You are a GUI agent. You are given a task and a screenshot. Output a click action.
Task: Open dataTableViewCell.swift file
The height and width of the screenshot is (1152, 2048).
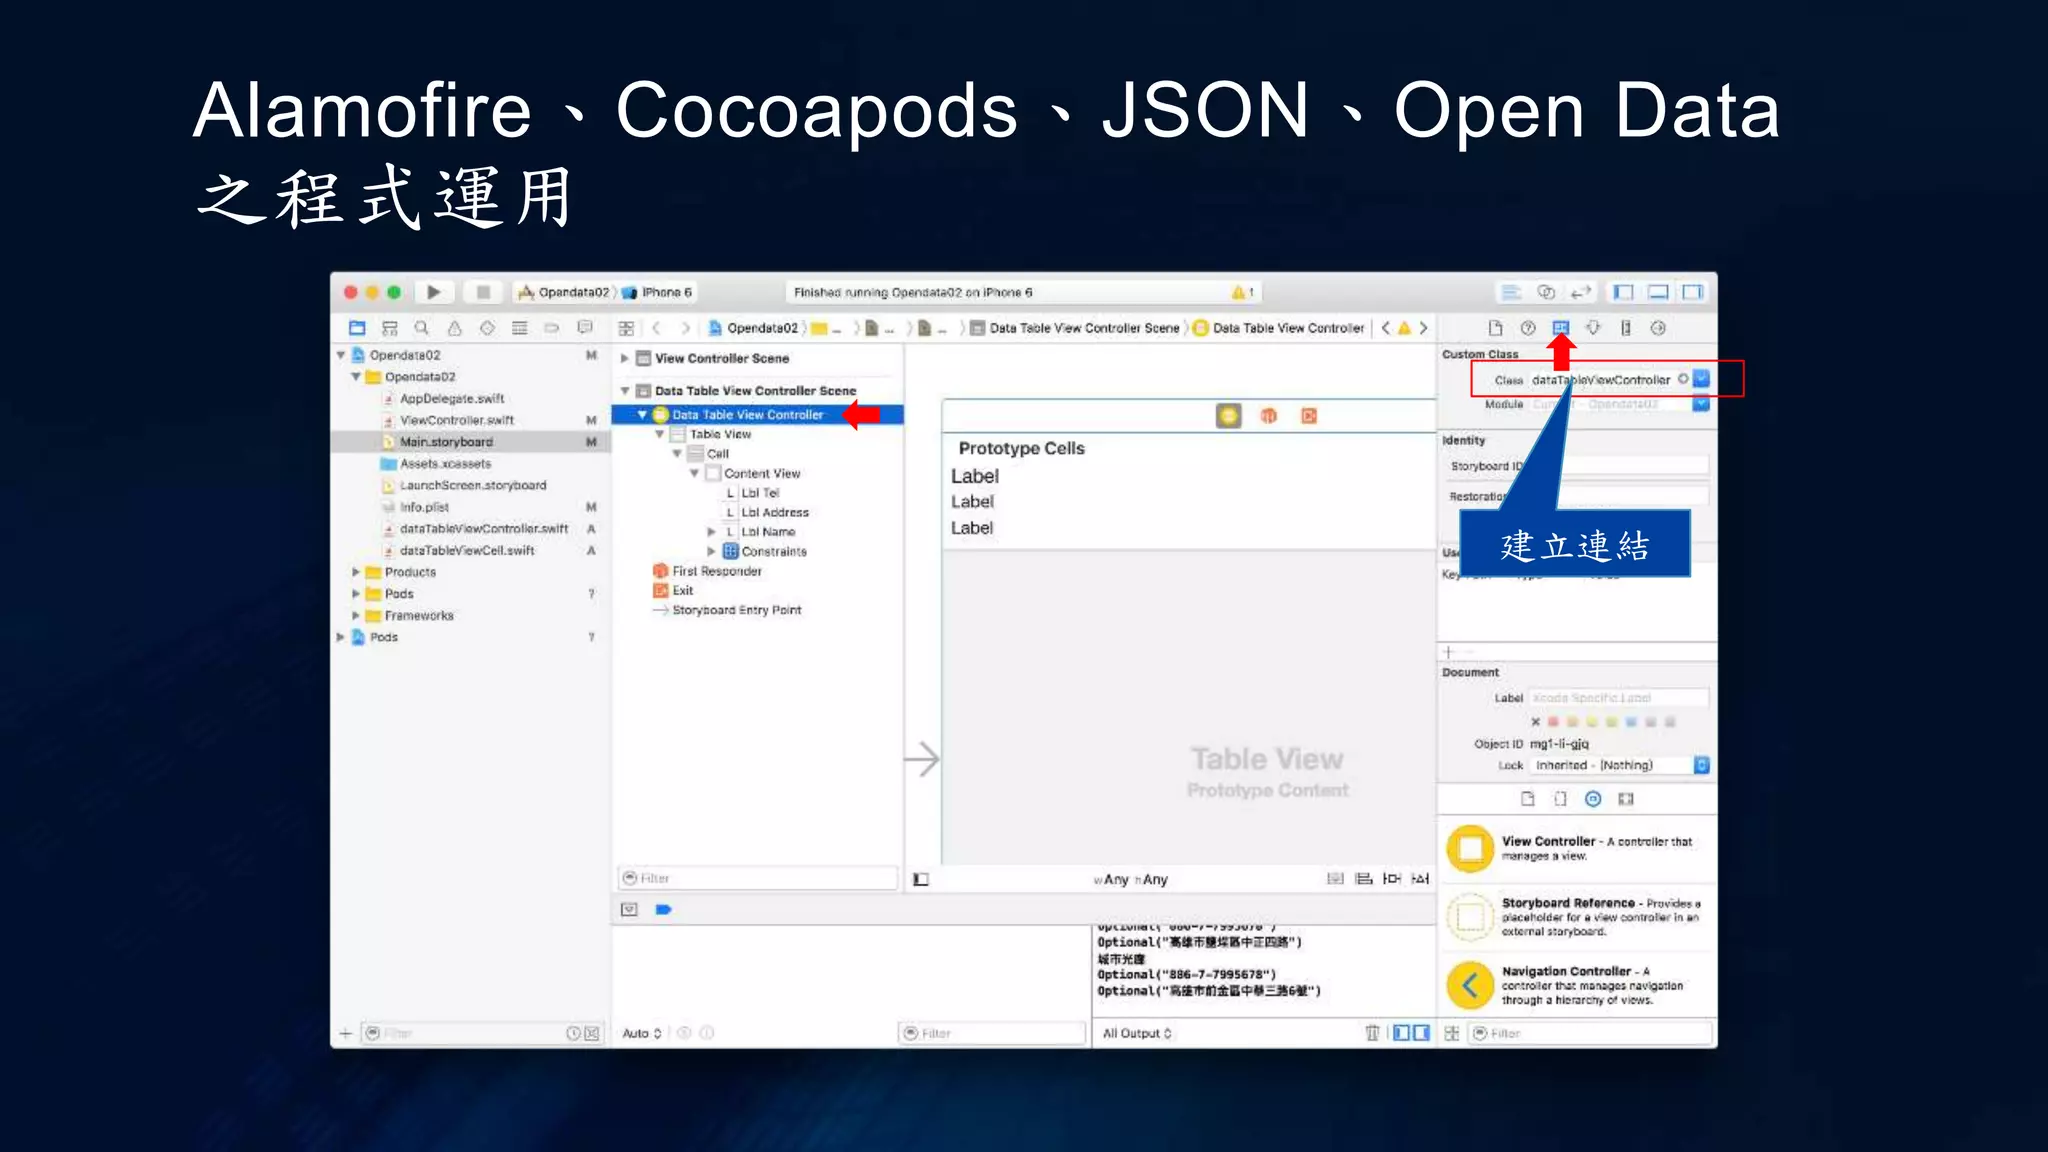click(x=467, y=551)
